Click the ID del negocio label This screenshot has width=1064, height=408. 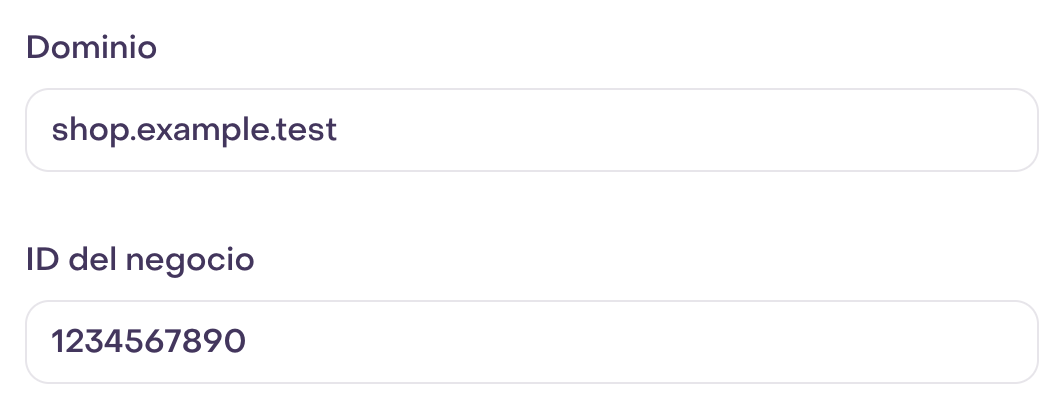140,260
